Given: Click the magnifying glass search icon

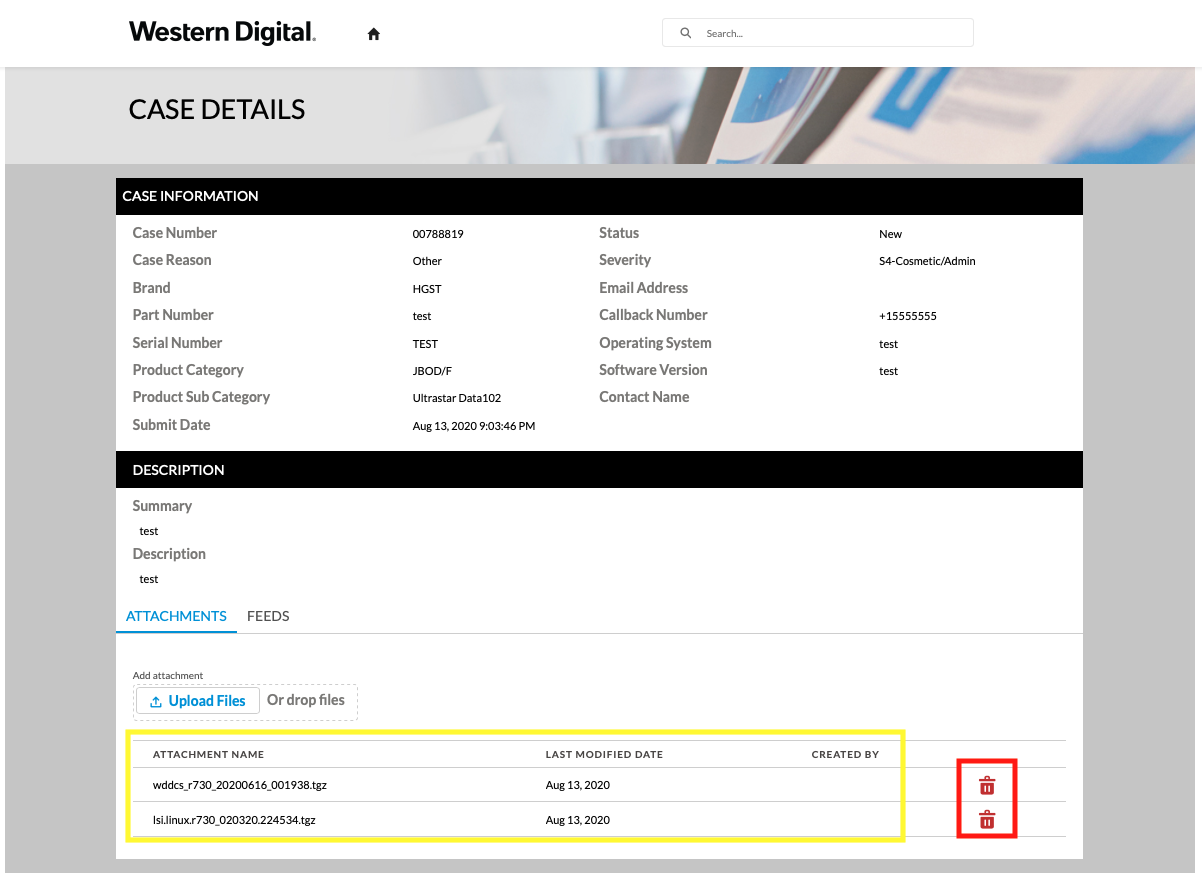Looking at the screenshot, I should pos(686,33).
